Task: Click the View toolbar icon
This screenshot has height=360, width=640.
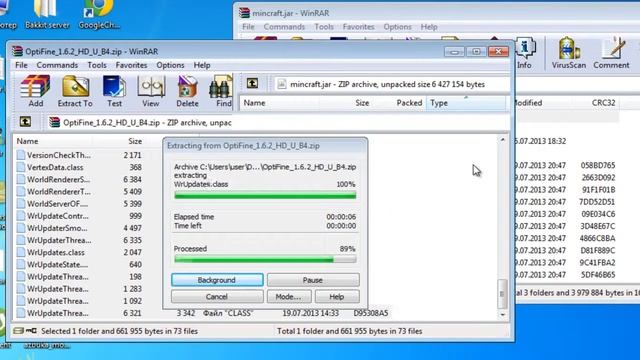Action: 151,91
